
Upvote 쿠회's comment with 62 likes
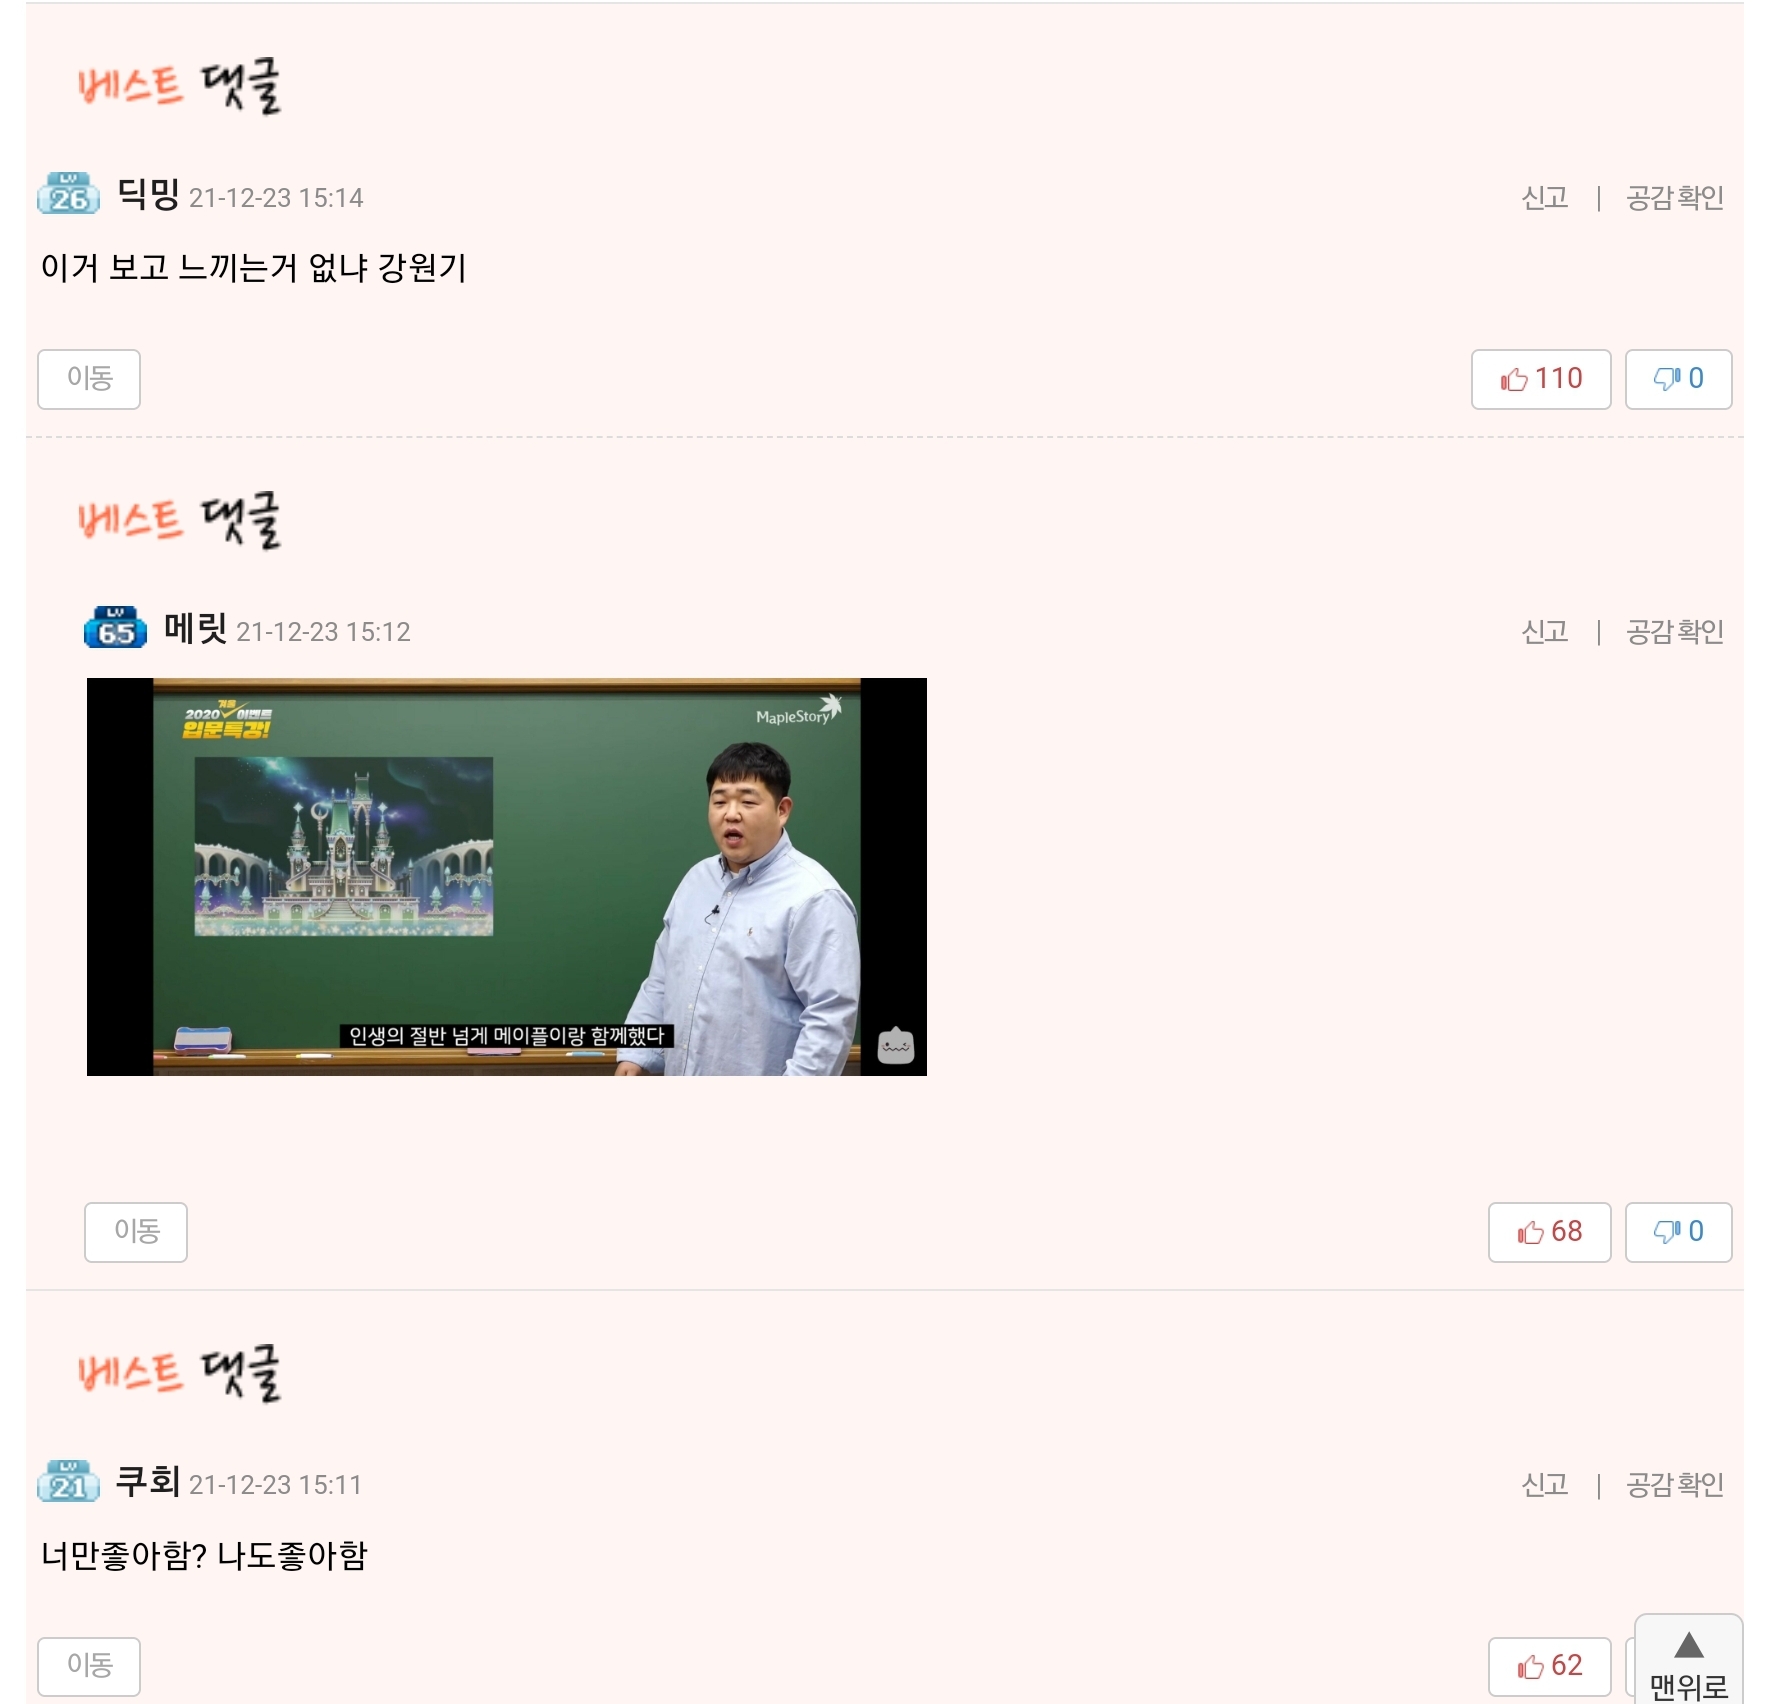[1549, 1666]
